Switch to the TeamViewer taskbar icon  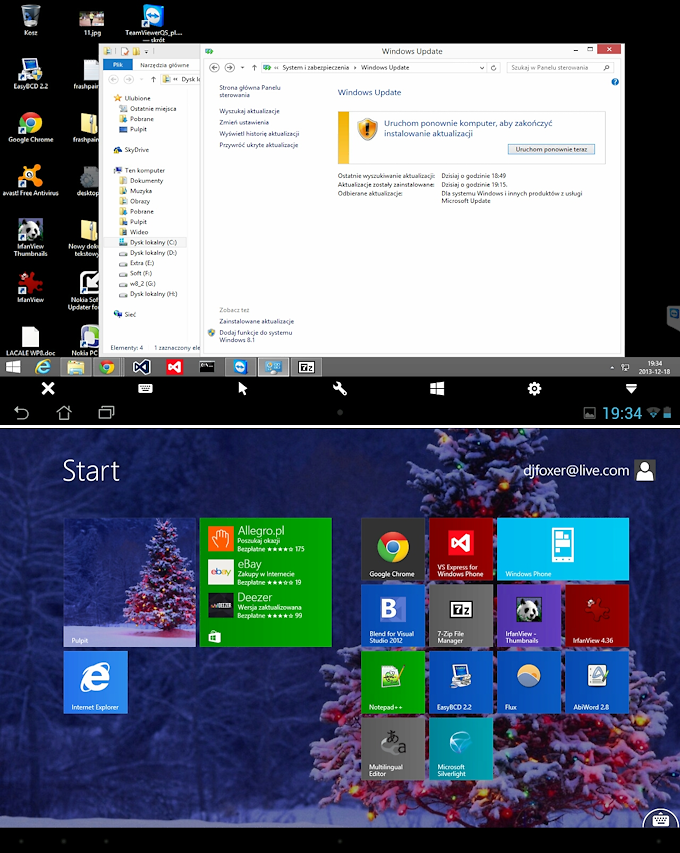click(x=240, y=367)
